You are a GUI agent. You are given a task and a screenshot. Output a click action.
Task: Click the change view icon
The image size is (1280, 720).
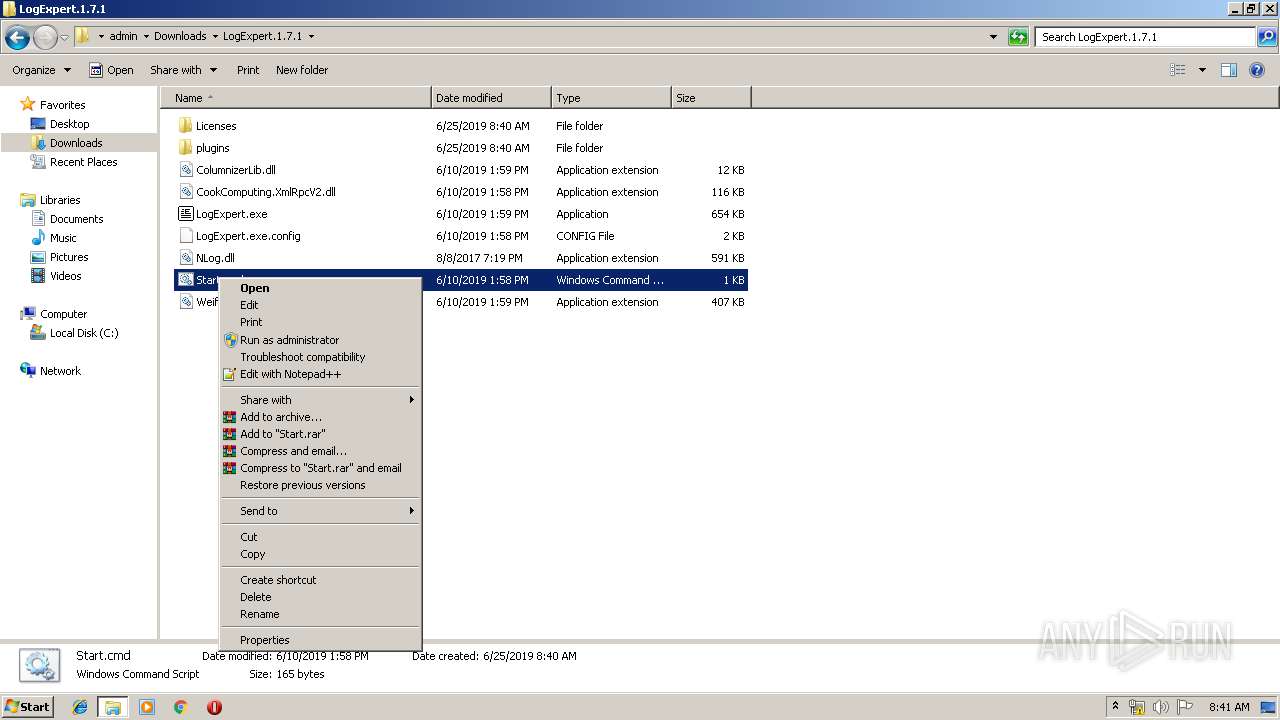(x=1178, y=70)
